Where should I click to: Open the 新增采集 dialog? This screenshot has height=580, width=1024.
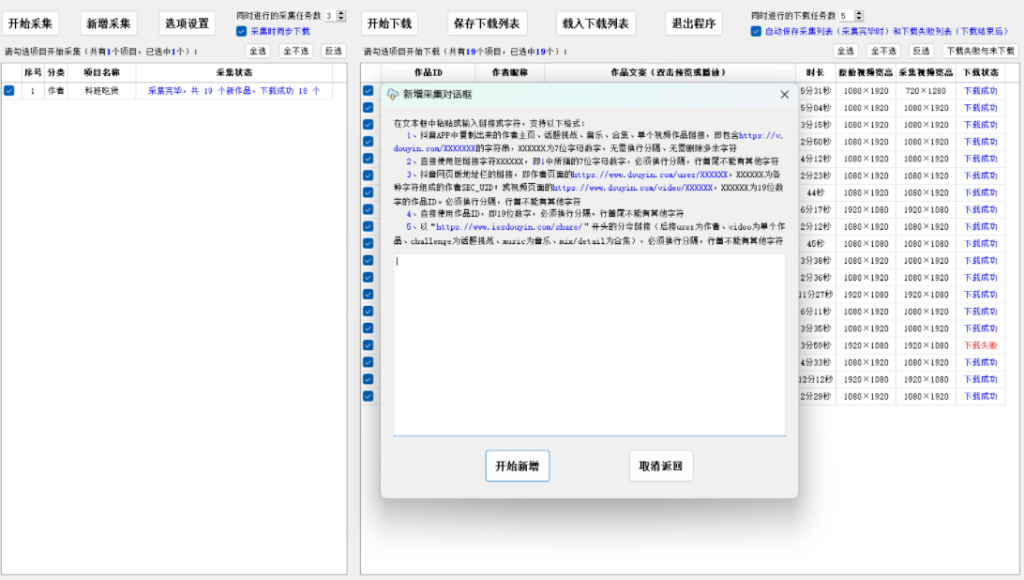111,22
